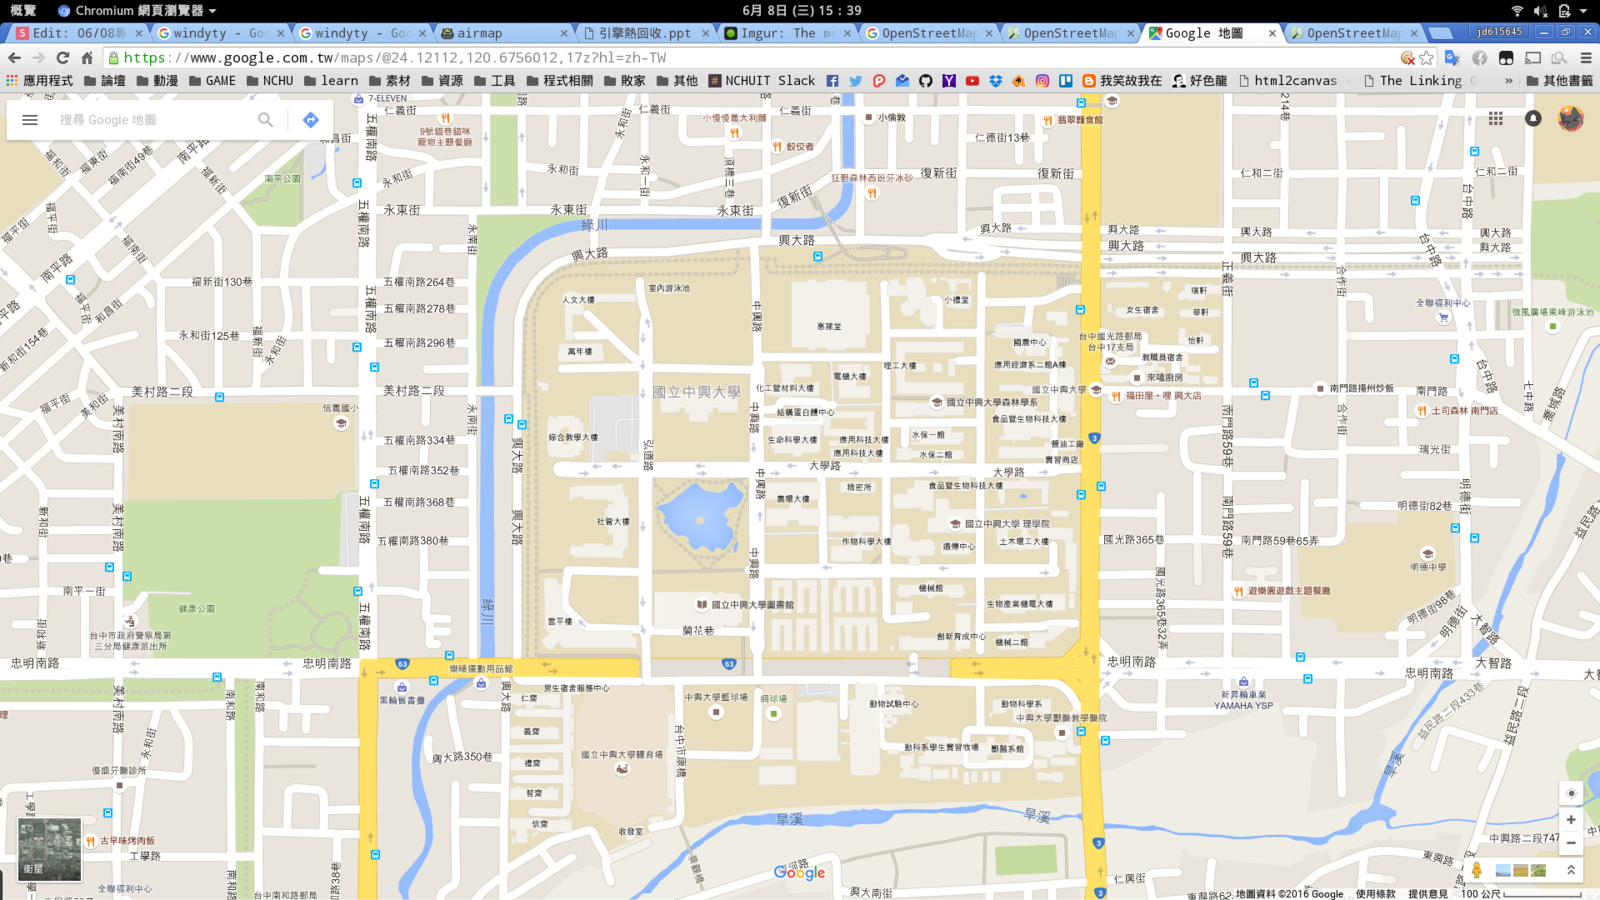Click the 國立中興大學 campus label

tap(697, 392)
